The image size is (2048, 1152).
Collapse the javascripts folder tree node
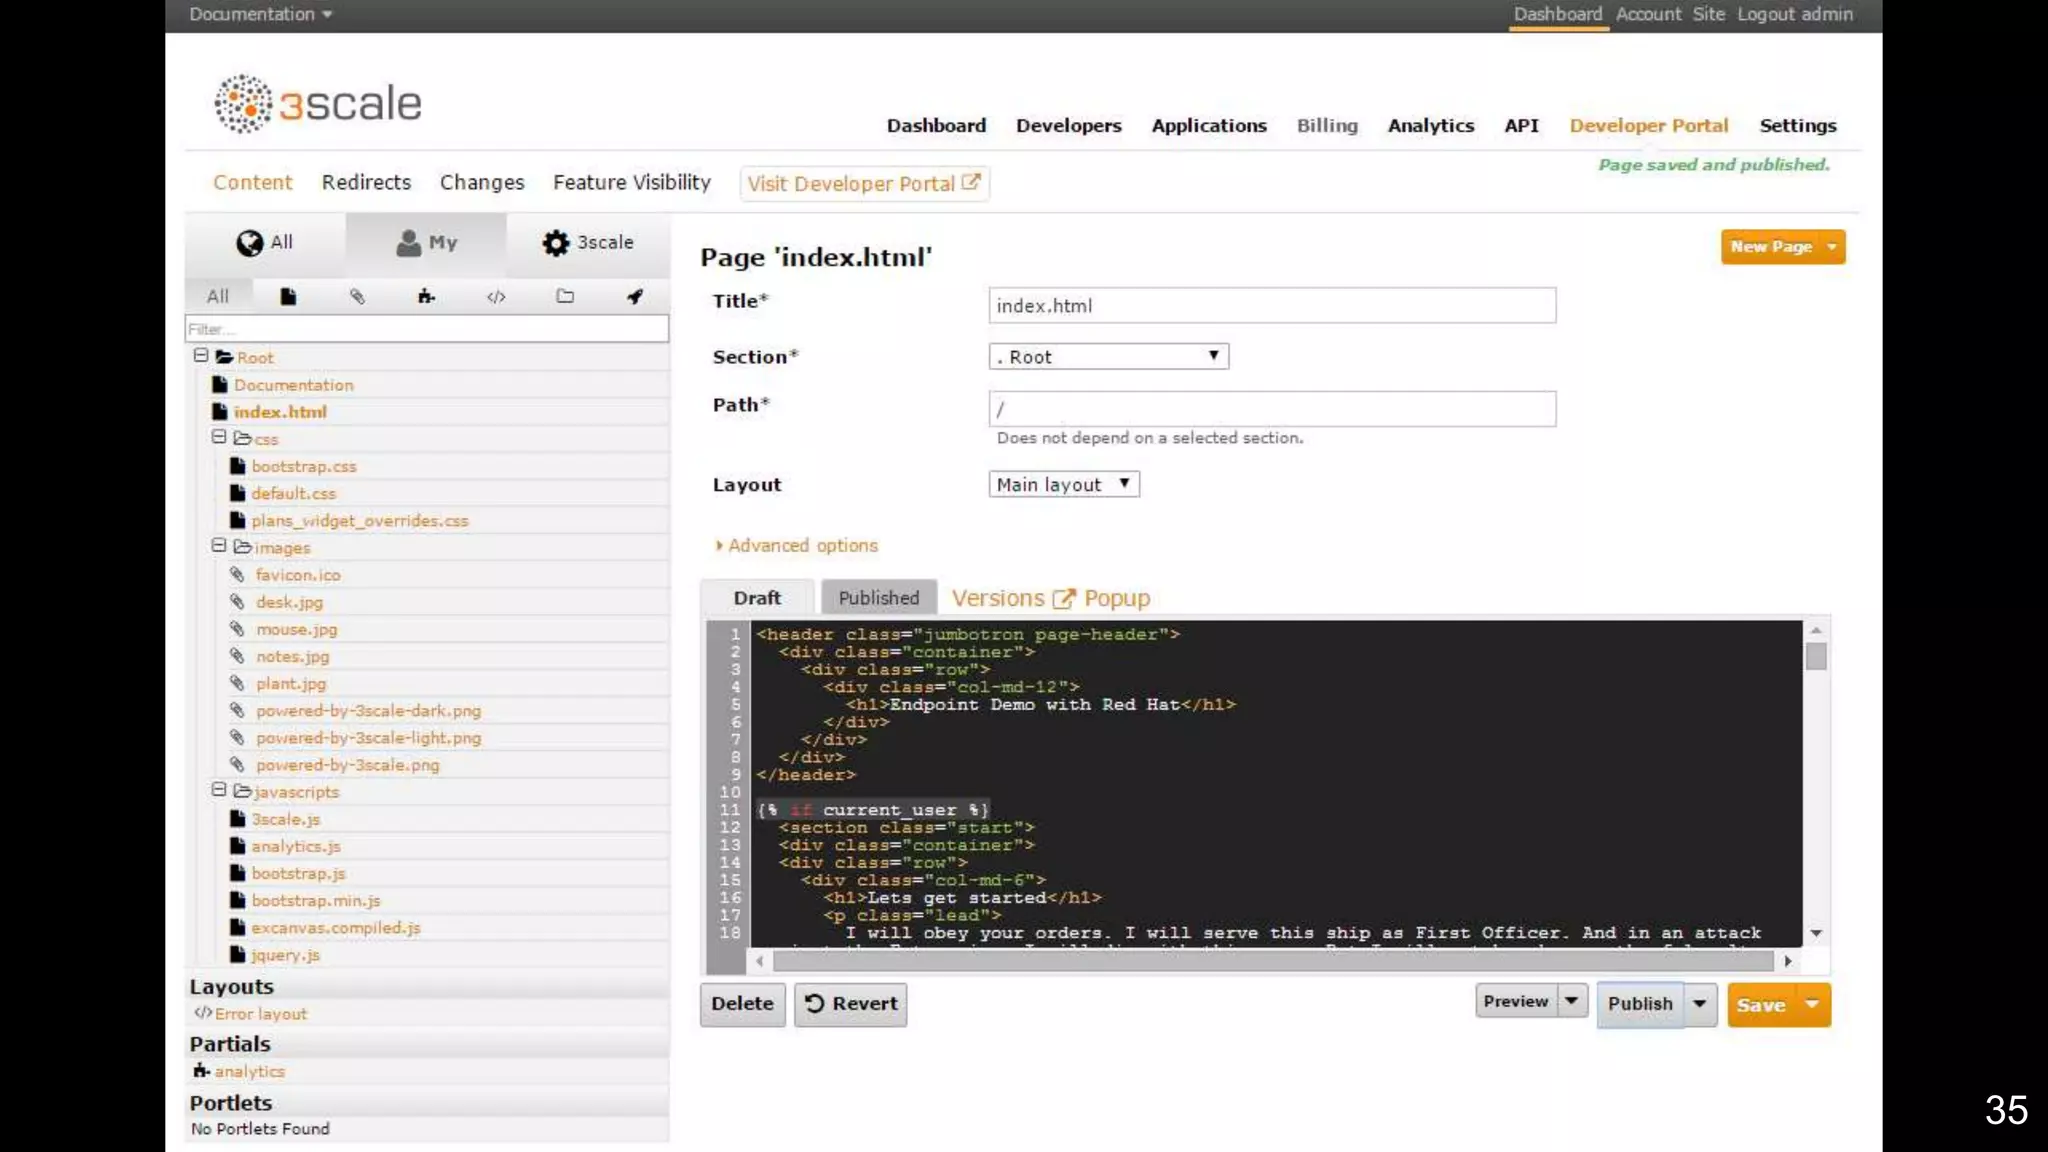(x=219, y=790)
